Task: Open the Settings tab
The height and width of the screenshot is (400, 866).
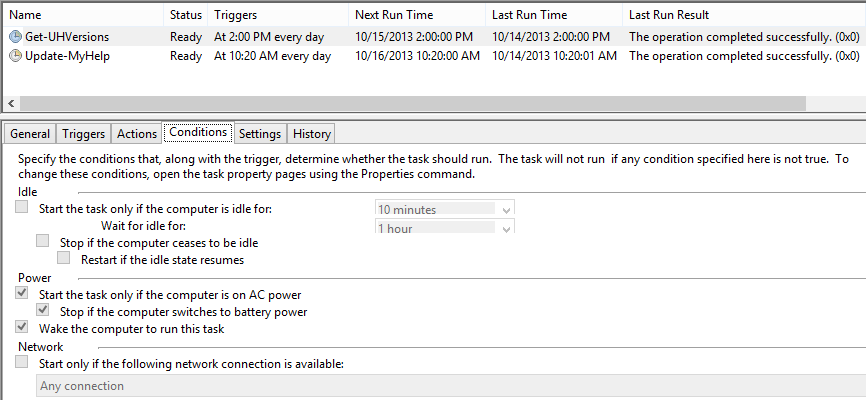Action: click(x=260, y=134)
